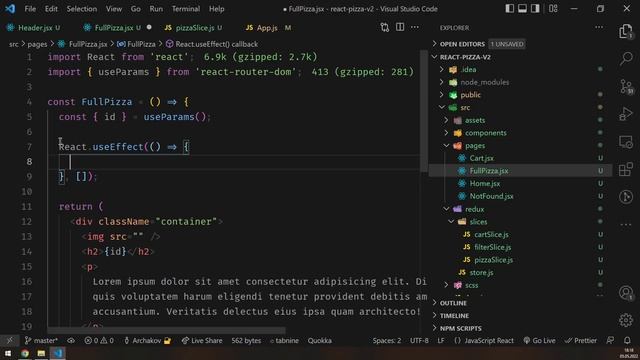
Task: Open Cart.jsx in explorer
Action: [x=481, y=158]
